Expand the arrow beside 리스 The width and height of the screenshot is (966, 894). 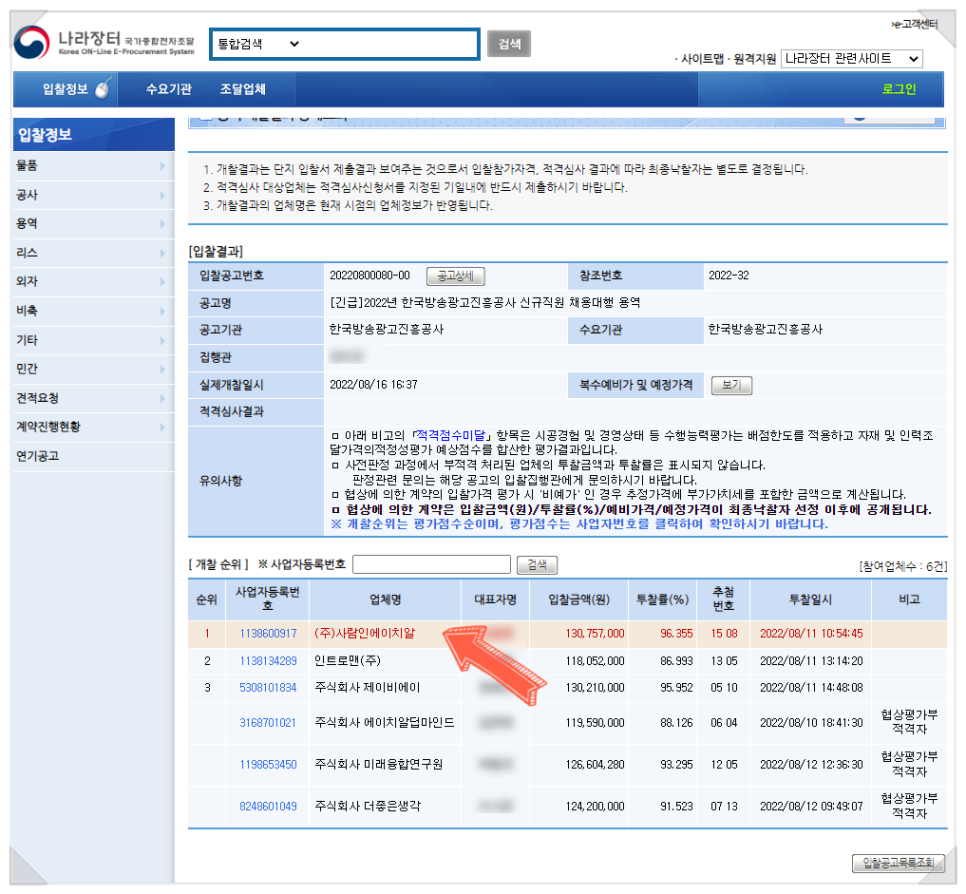click(163, 253)
